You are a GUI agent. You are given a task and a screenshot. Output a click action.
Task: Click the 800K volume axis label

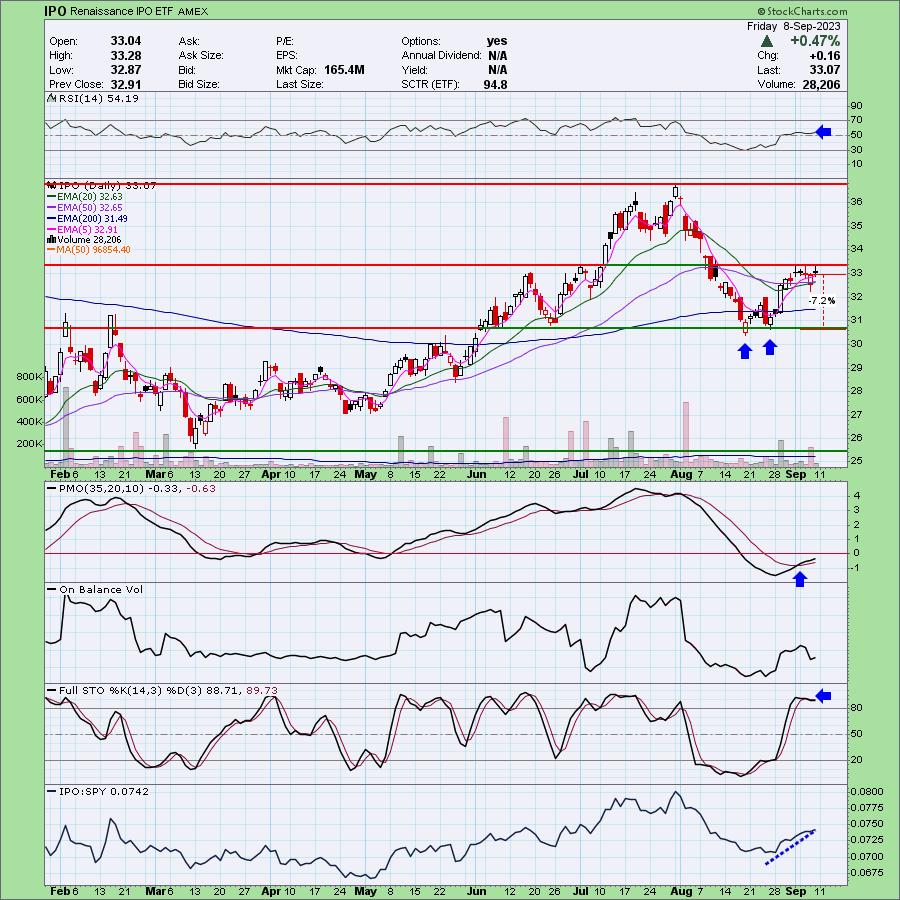pos(29,377)
